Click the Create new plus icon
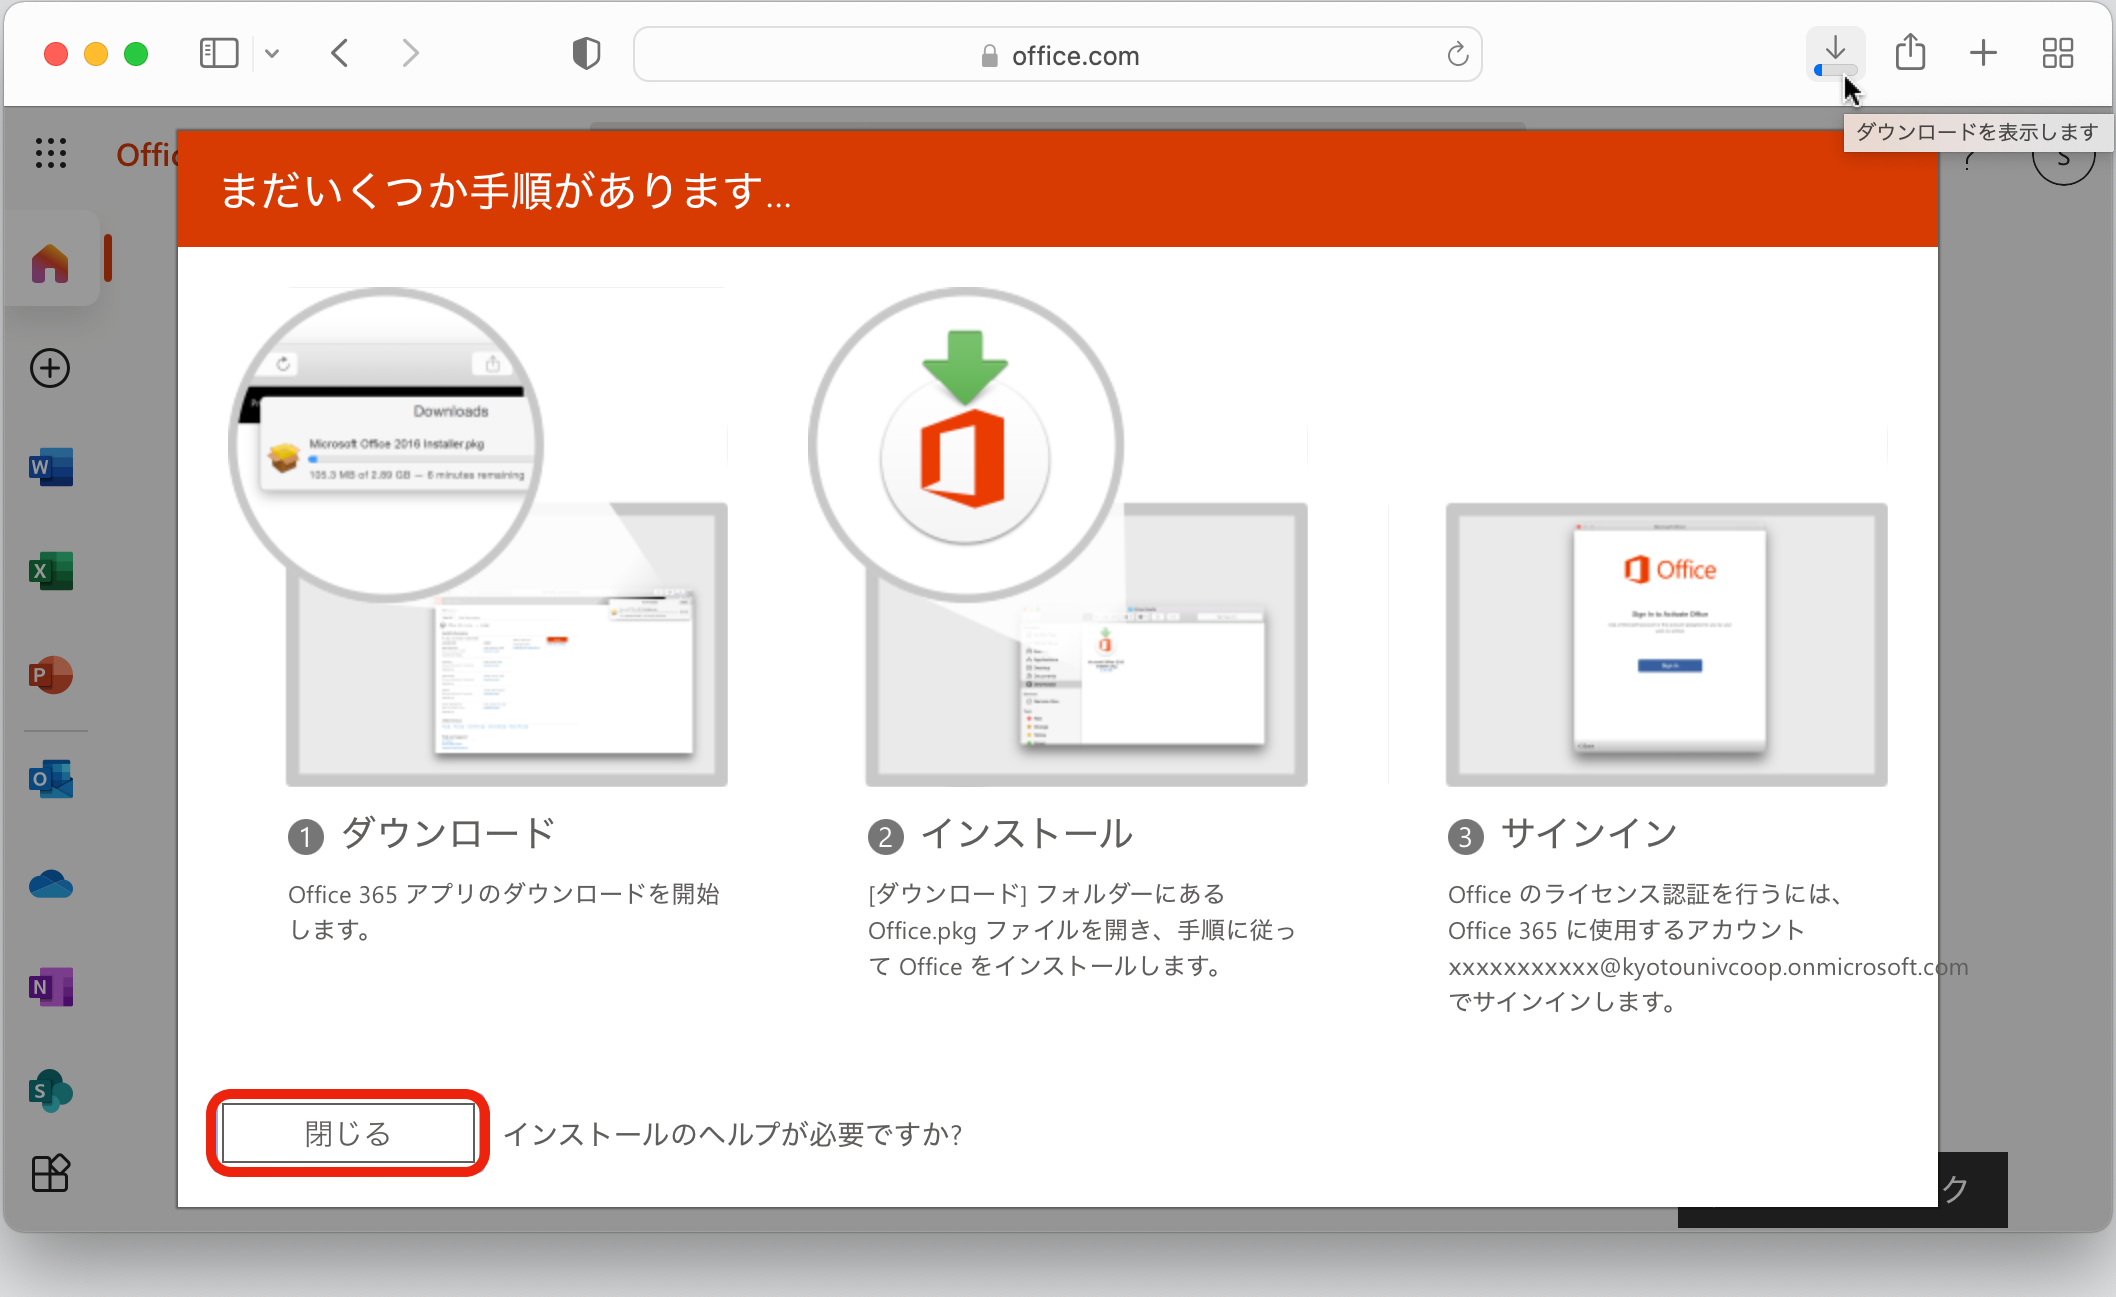 point(50,368)
